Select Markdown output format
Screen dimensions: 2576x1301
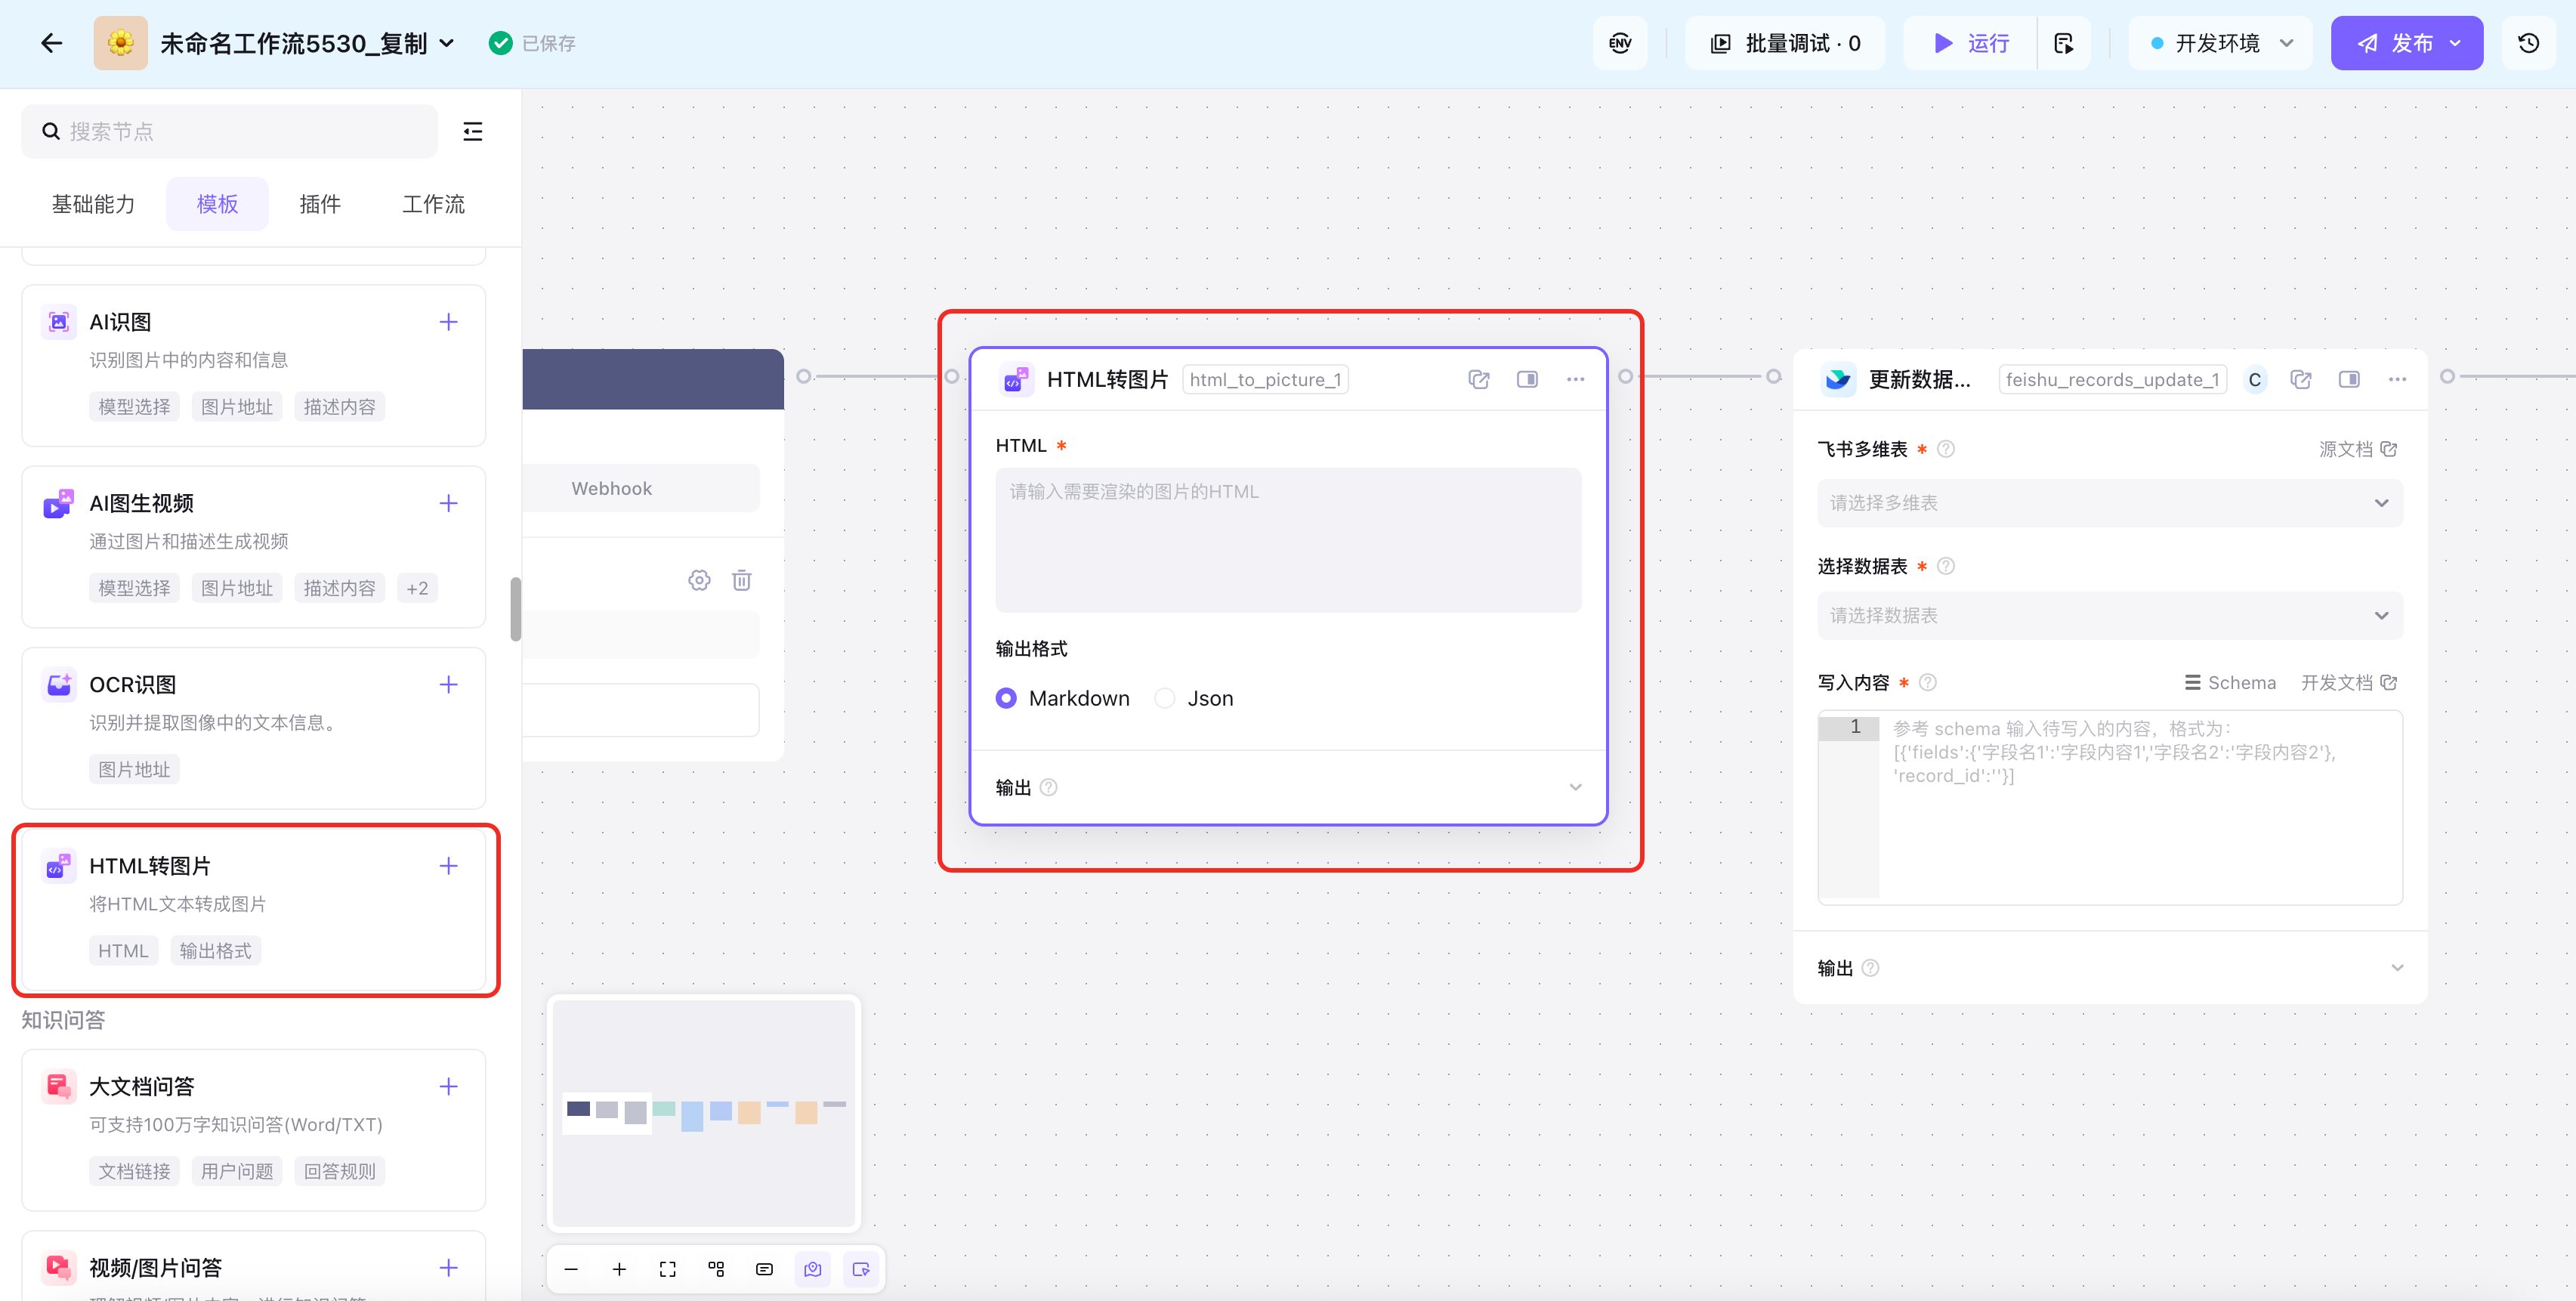click(1006, 698)
